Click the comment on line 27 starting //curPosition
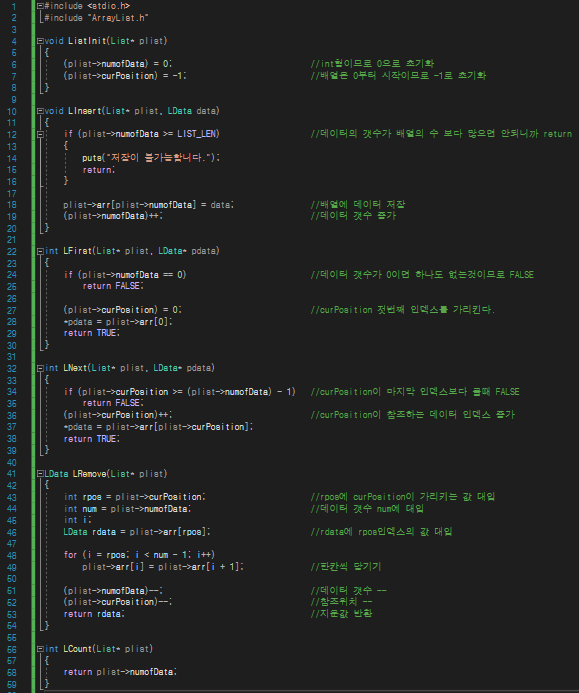Viewport: 579px width, 693px height. (403, 309)
